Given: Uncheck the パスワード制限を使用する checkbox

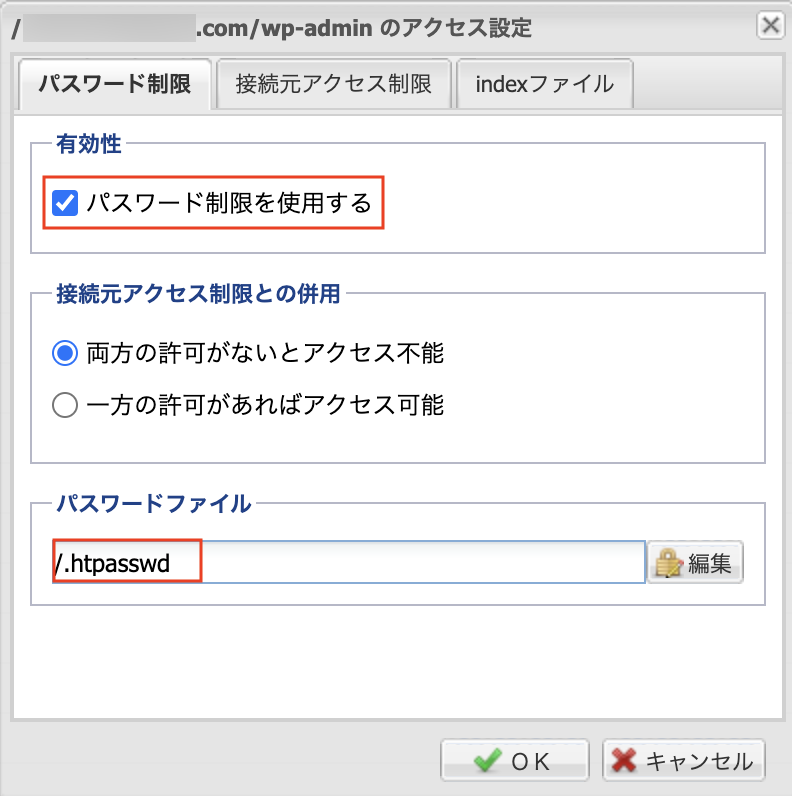Looking at the screenshot, I should pyautogui.click(x=65, y=204).
